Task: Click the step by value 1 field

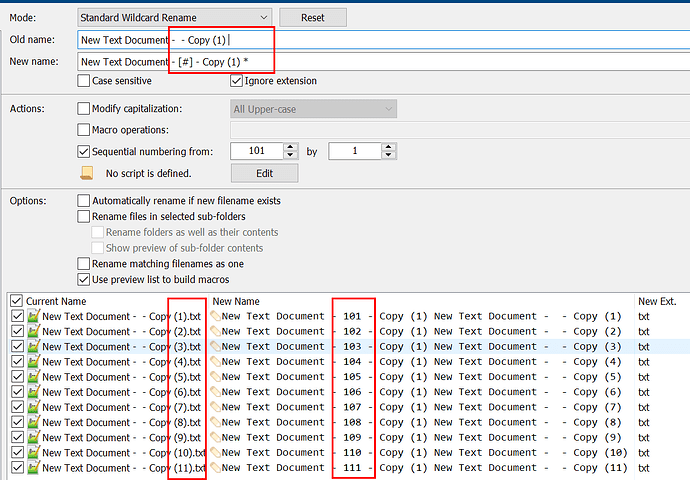Action: coord(355,151)
